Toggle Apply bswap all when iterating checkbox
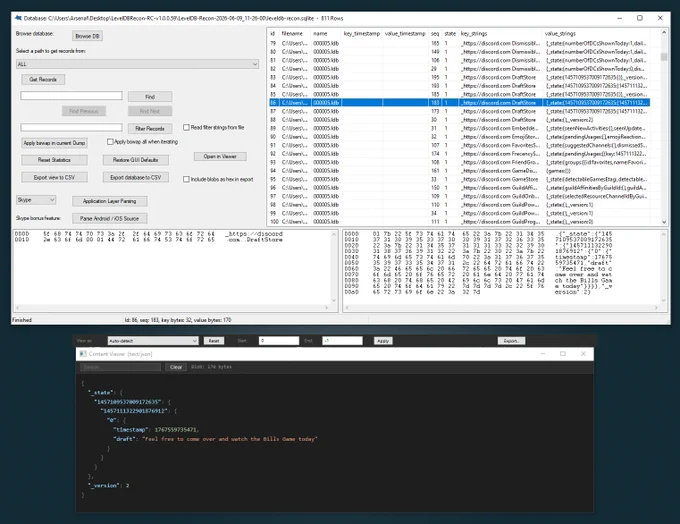Viewport: 680px width, 524px height. [x=110, y=142]
